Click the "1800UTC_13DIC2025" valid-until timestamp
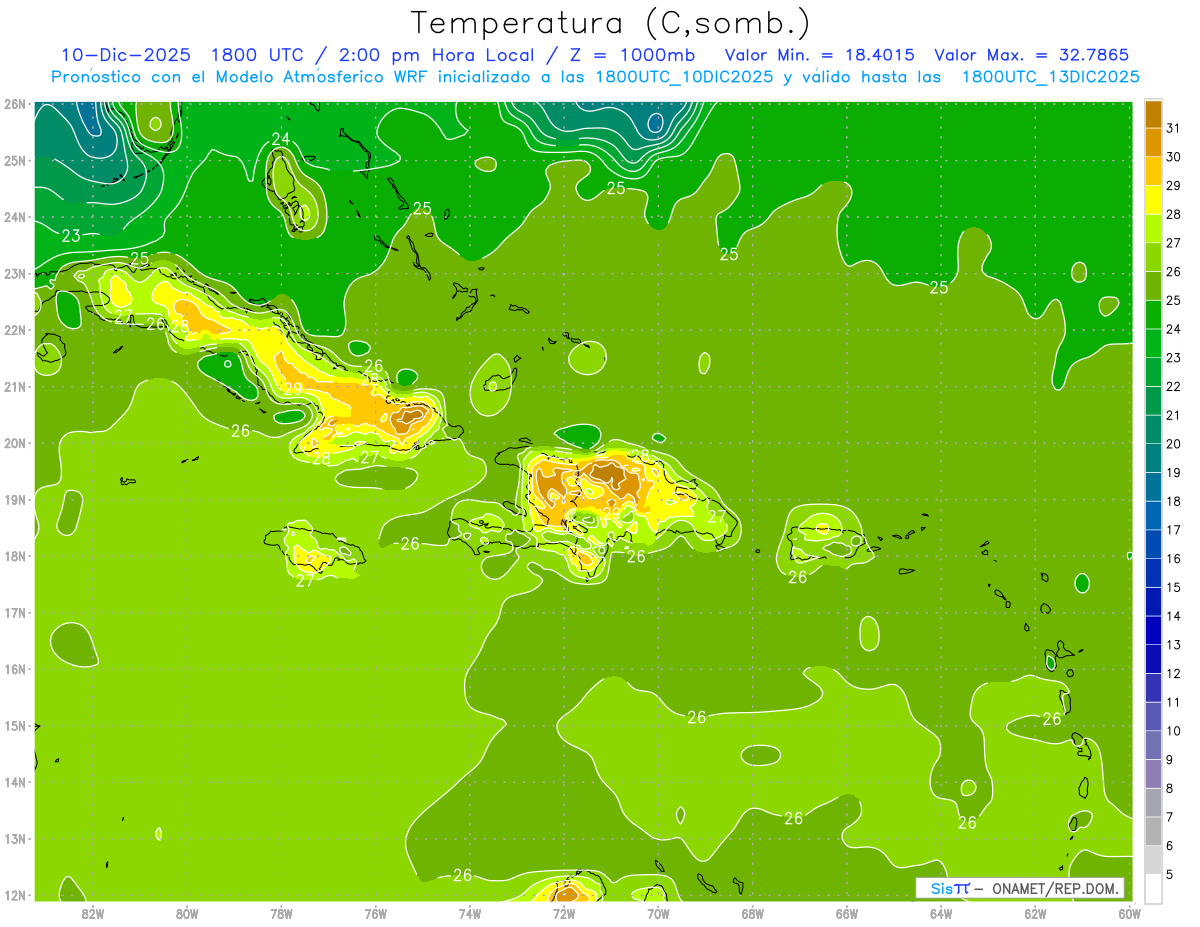The height and width of the screenshot is (927, 1200). [x=1050, y=77]
